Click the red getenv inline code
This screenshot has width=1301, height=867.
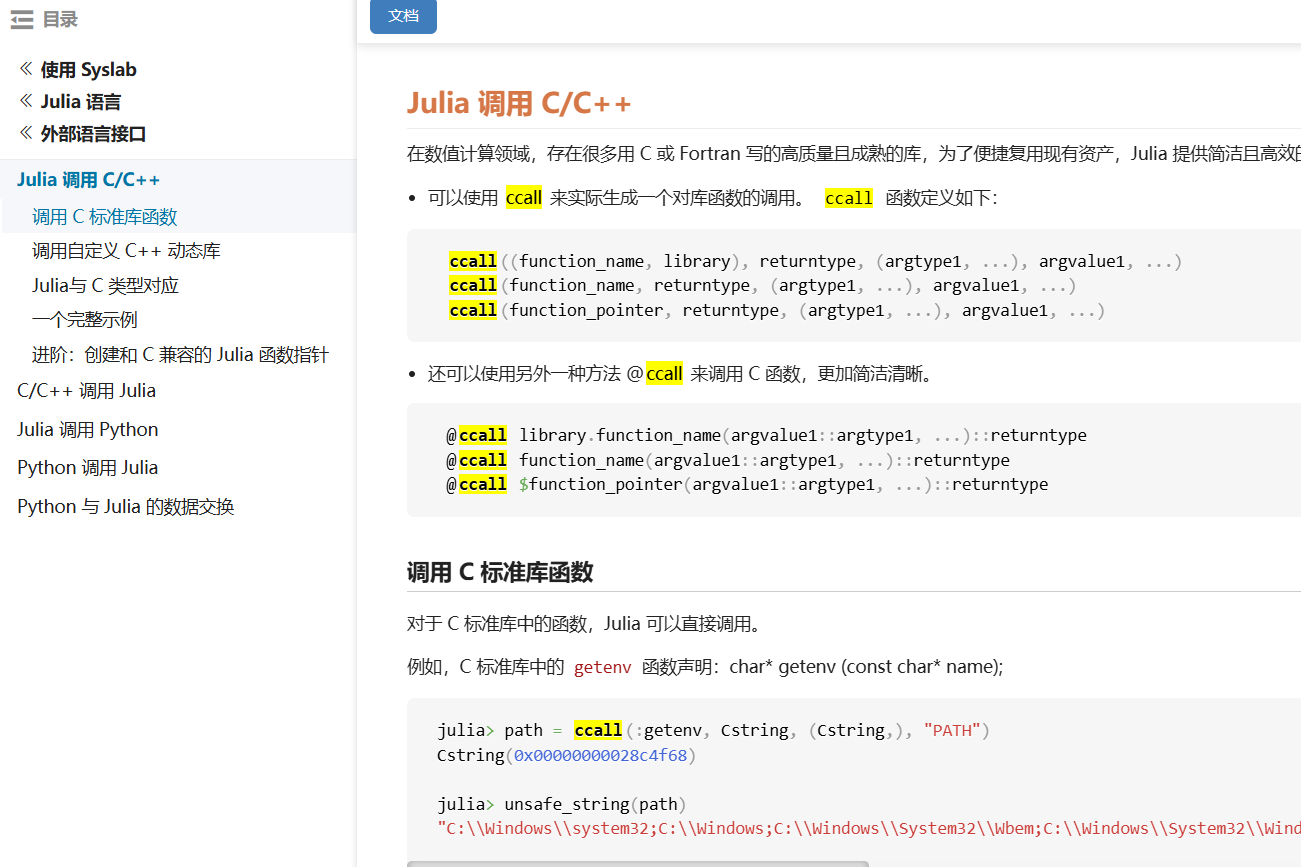click(602, 667)
